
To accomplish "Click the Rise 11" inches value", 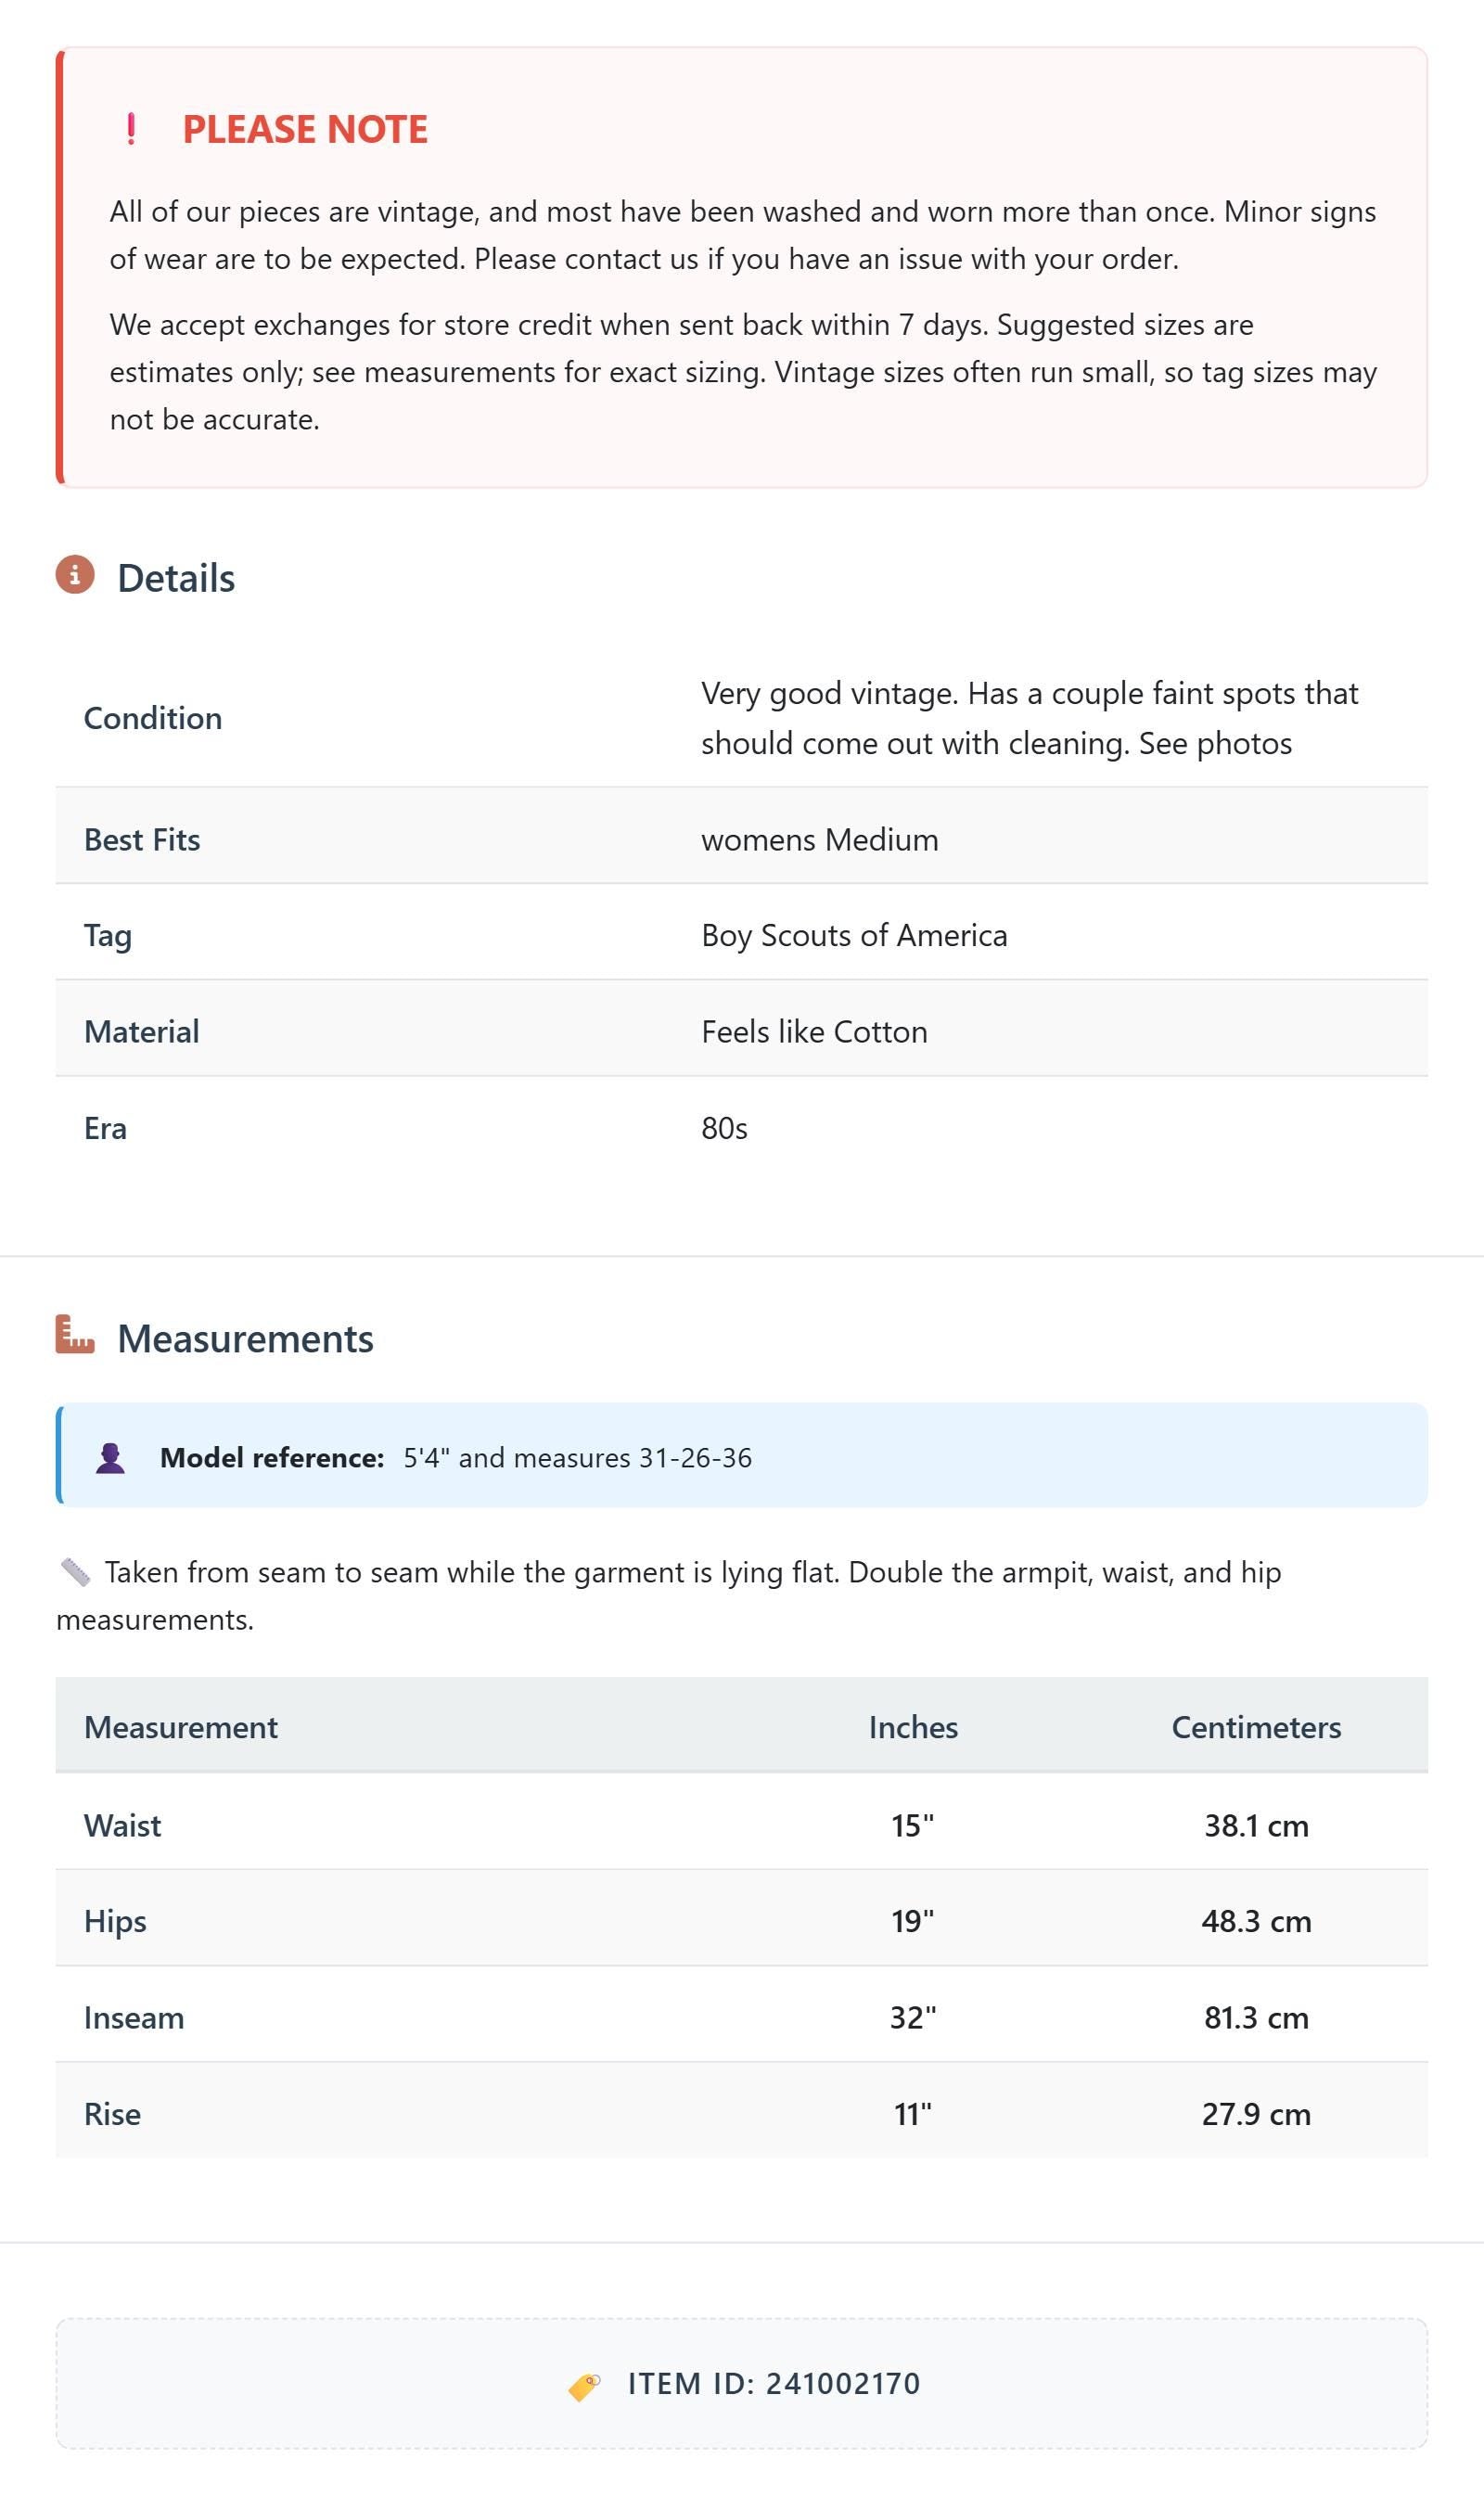I will 913,2114.
